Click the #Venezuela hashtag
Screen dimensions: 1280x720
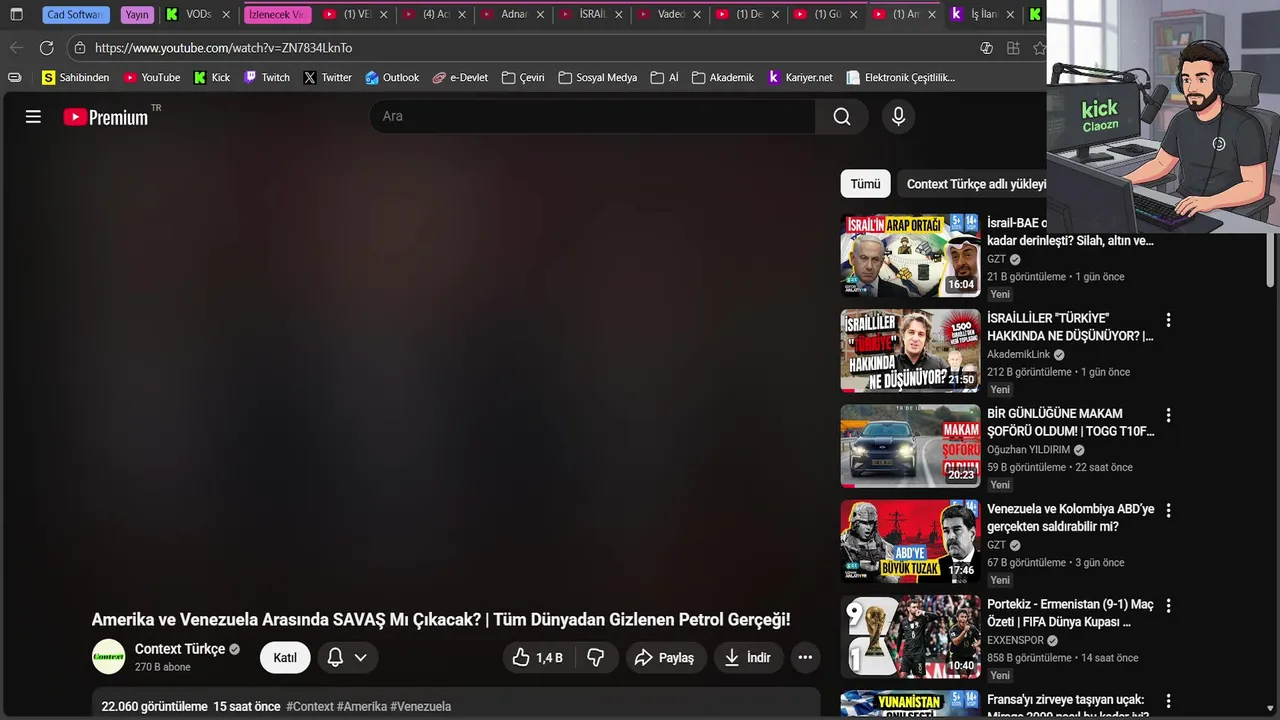(x=421, y=706)
